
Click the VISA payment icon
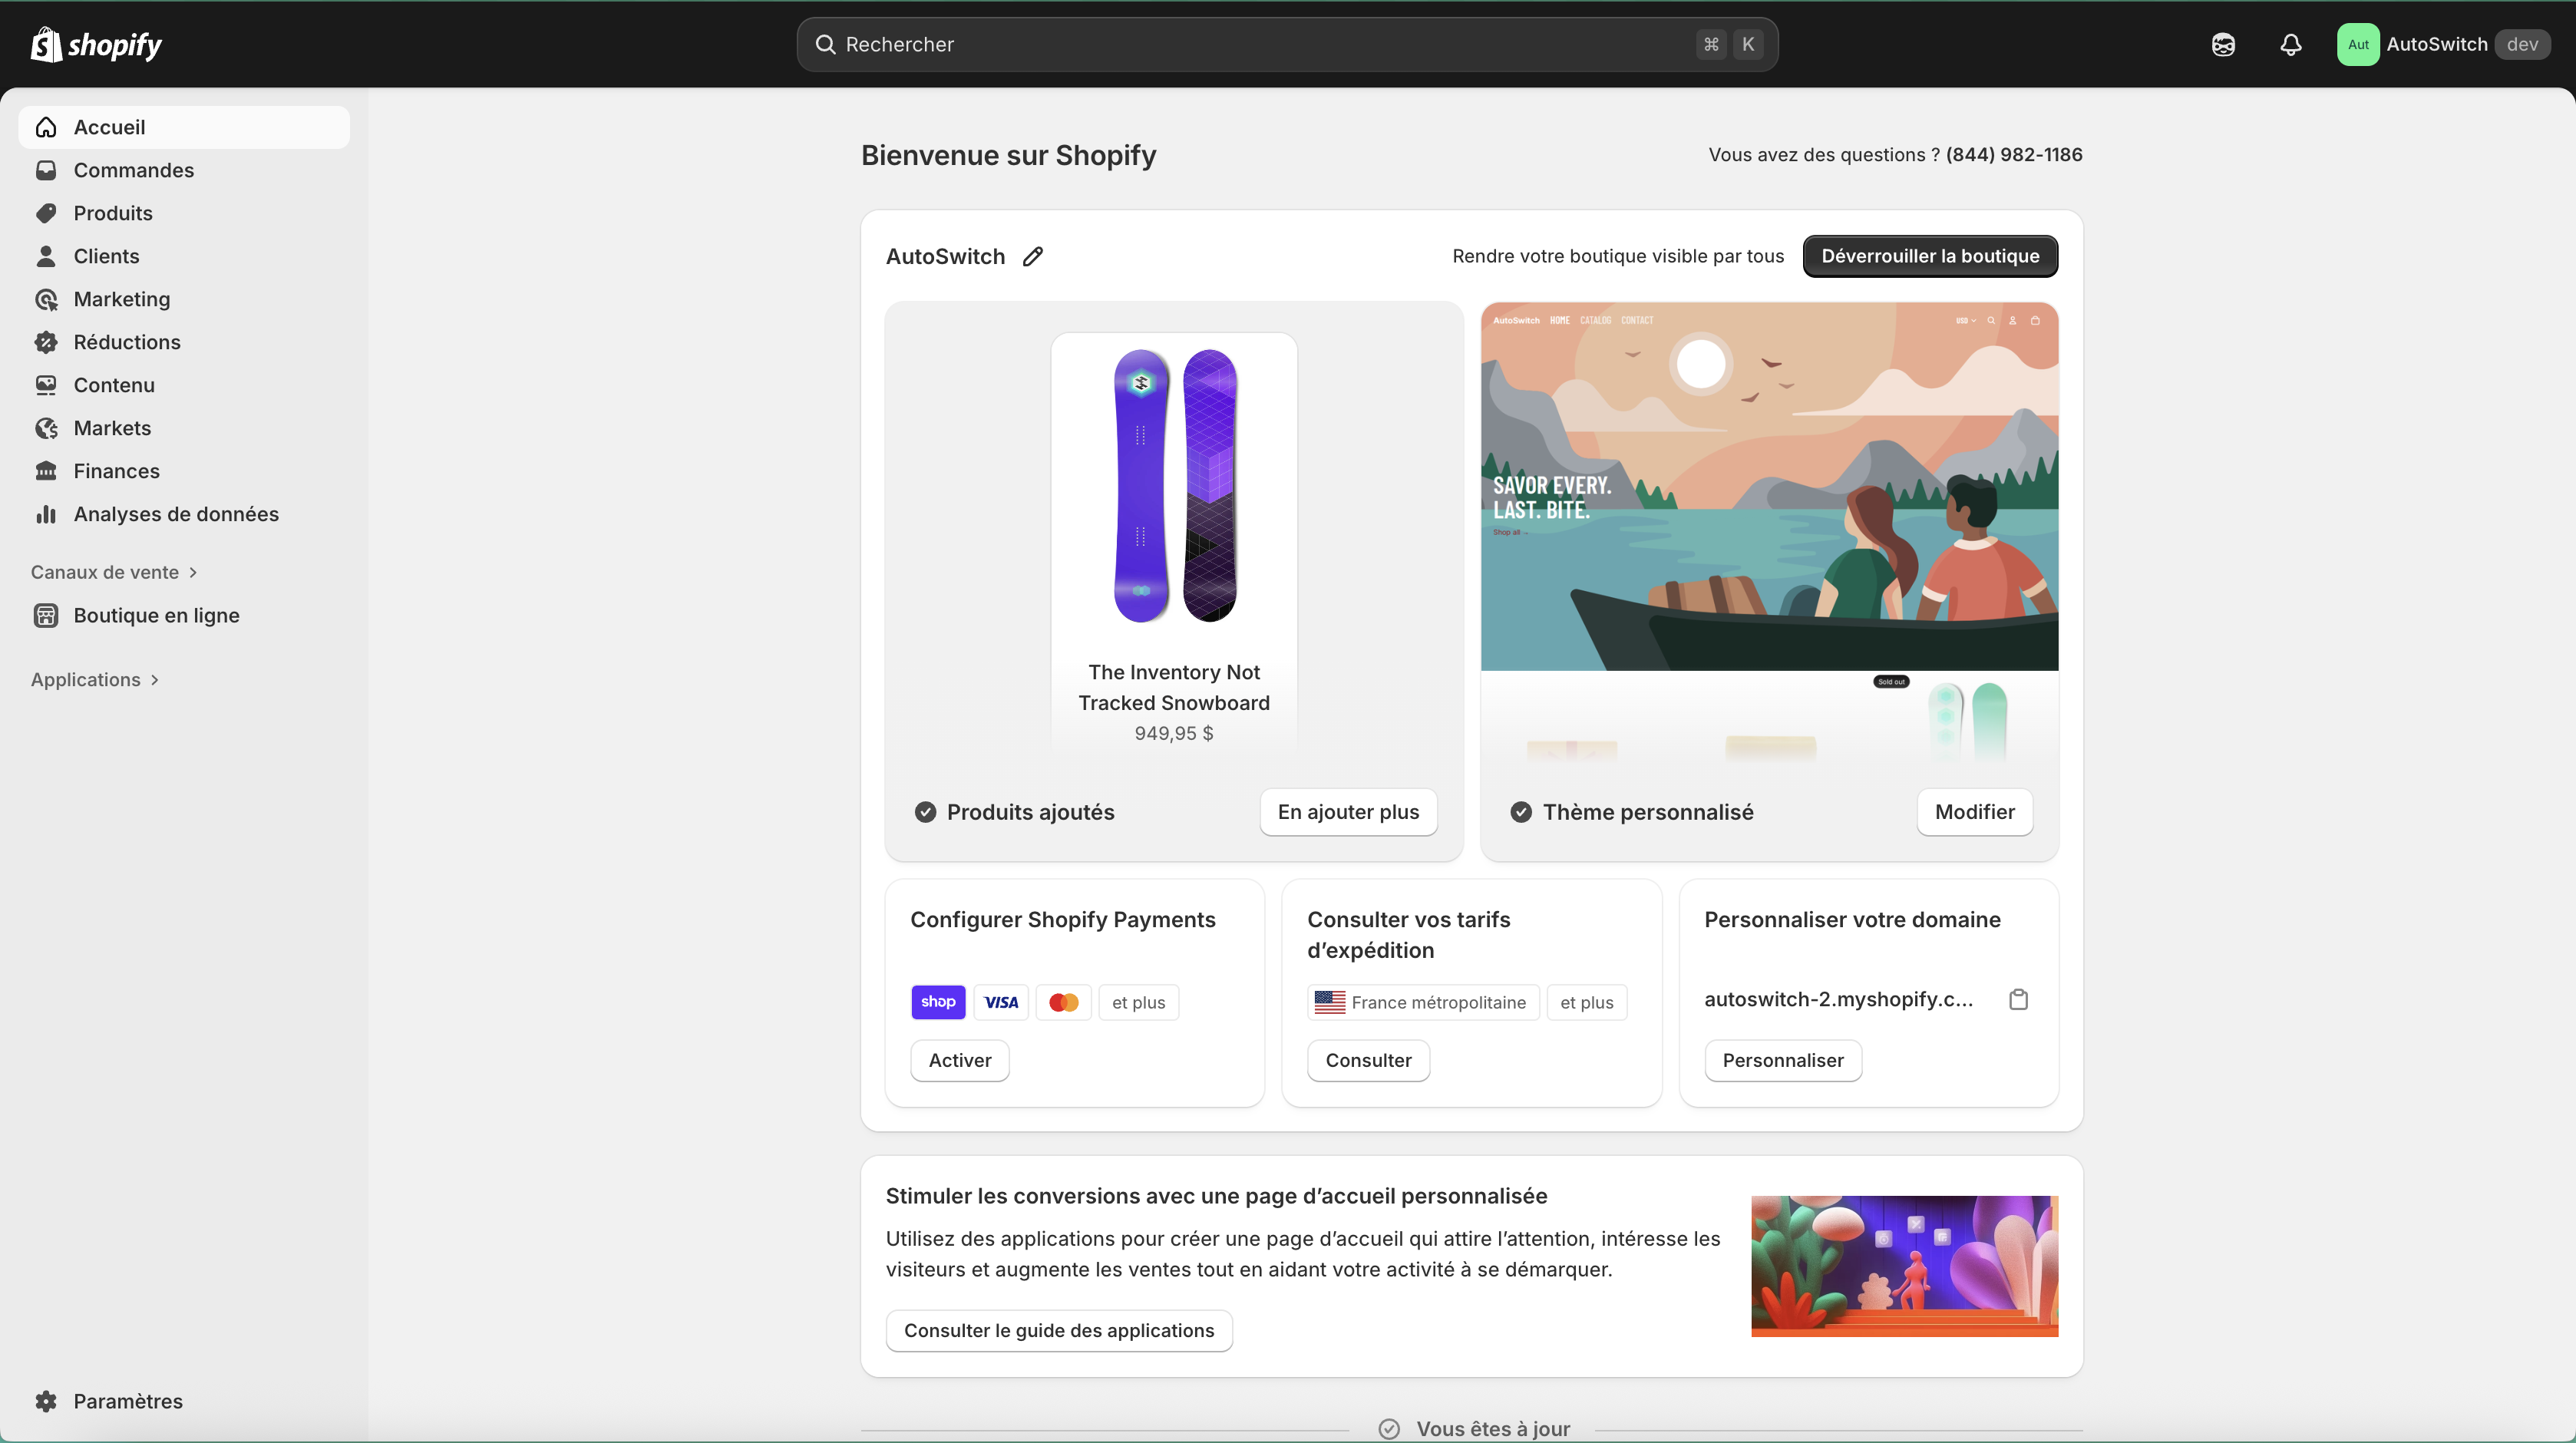coord(1000,1002)
